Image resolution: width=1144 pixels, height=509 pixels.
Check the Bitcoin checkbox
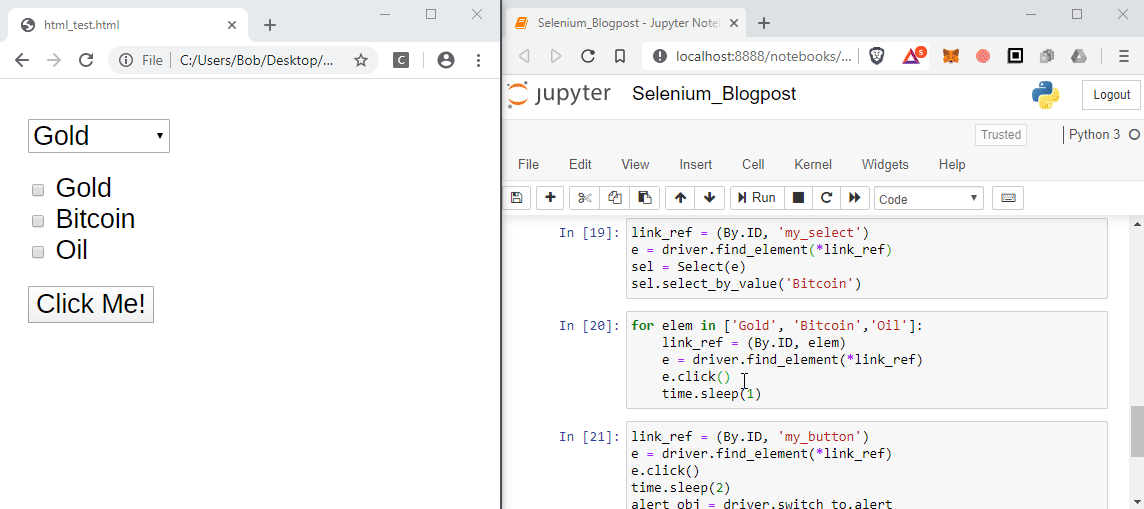pos(38,221)
